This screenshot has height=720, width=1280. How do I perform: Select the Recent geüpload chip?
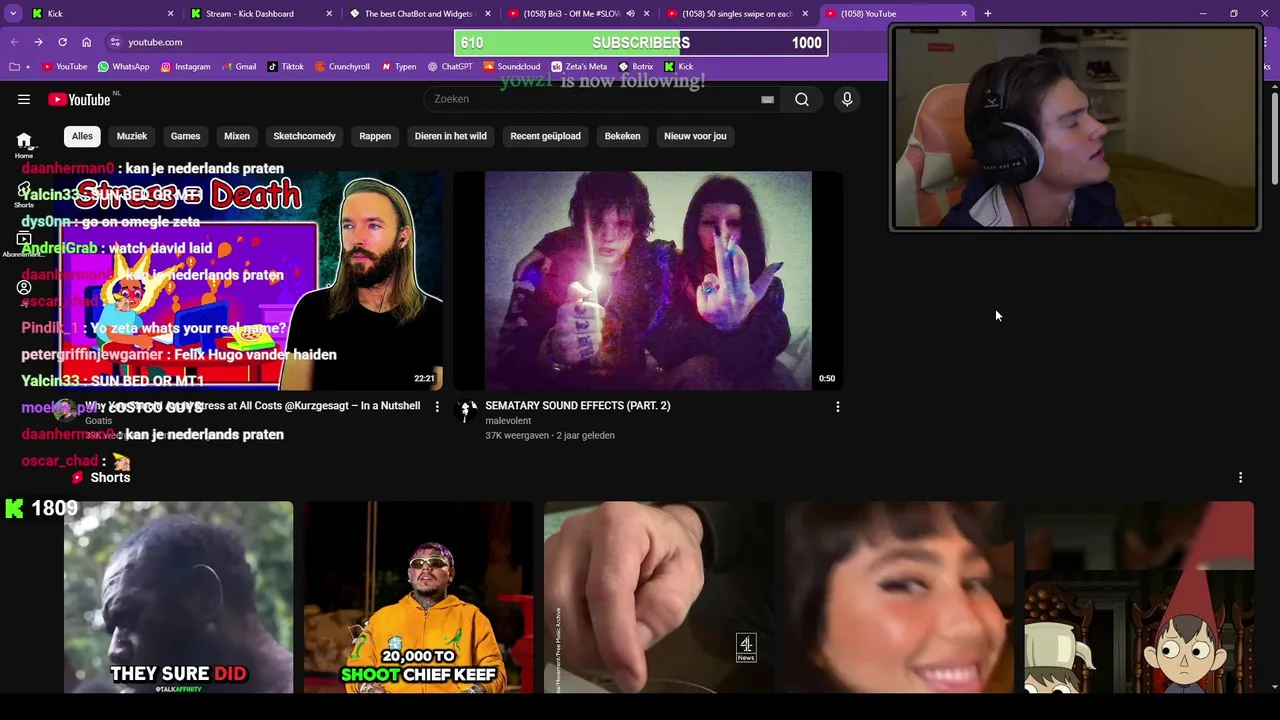coord(545,136)
